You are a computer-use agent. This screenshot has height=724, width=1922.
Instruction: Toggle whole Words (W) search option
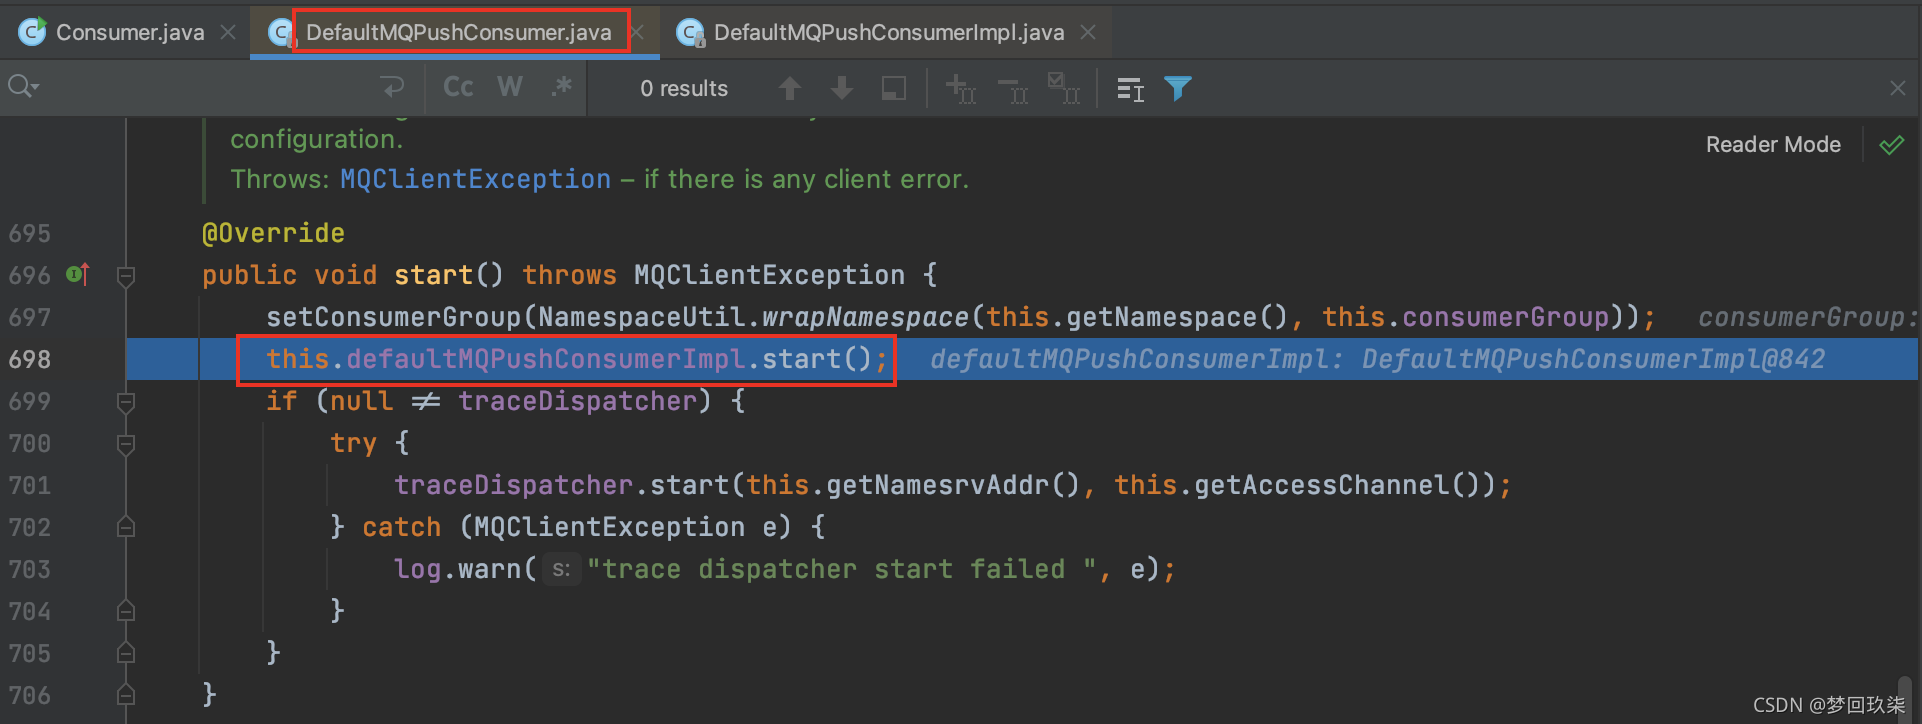509,88
